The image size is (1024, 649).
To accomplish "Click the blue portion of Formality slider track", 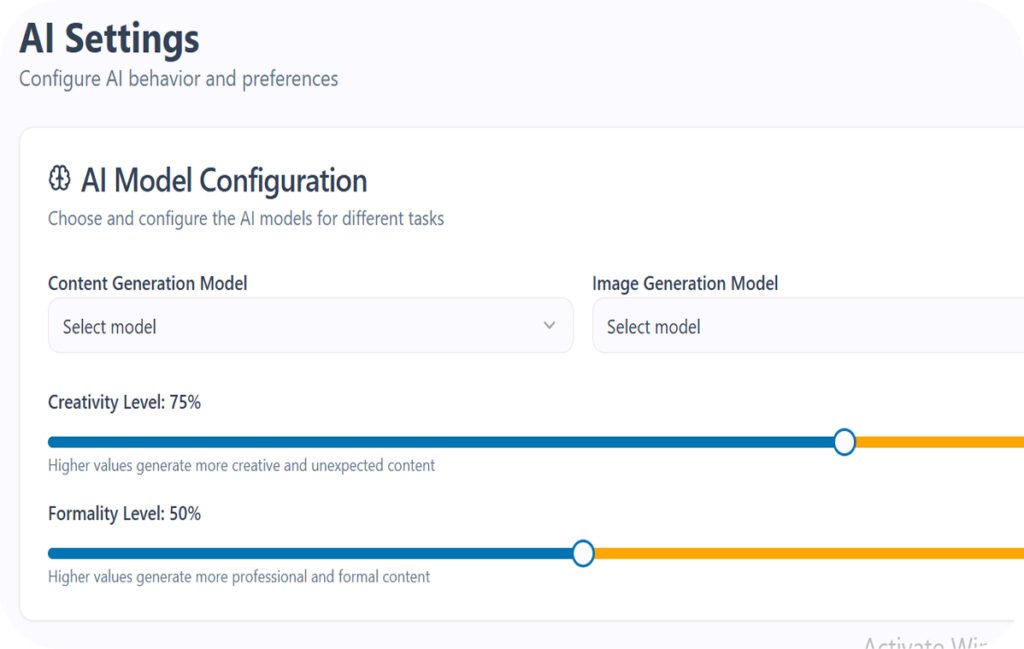I will tap(310, 553).
